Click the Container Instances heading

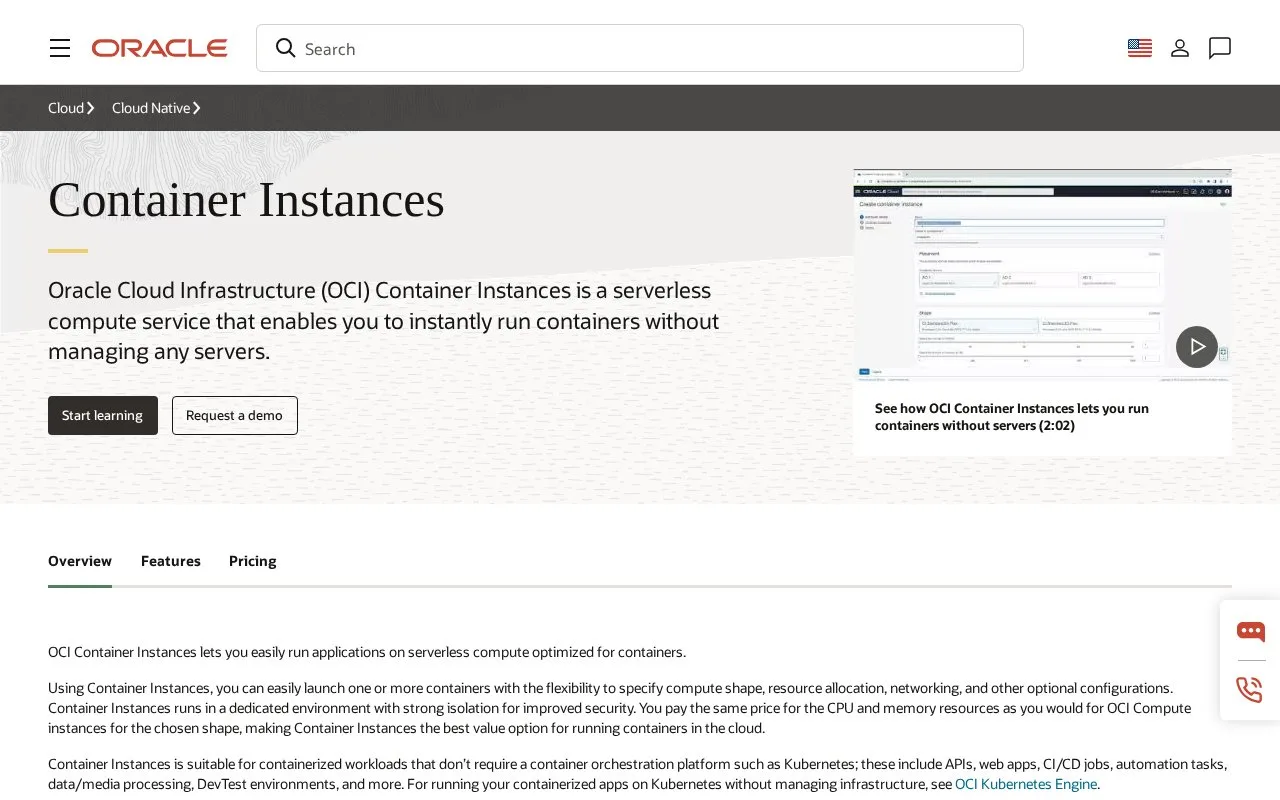[246, 199]
